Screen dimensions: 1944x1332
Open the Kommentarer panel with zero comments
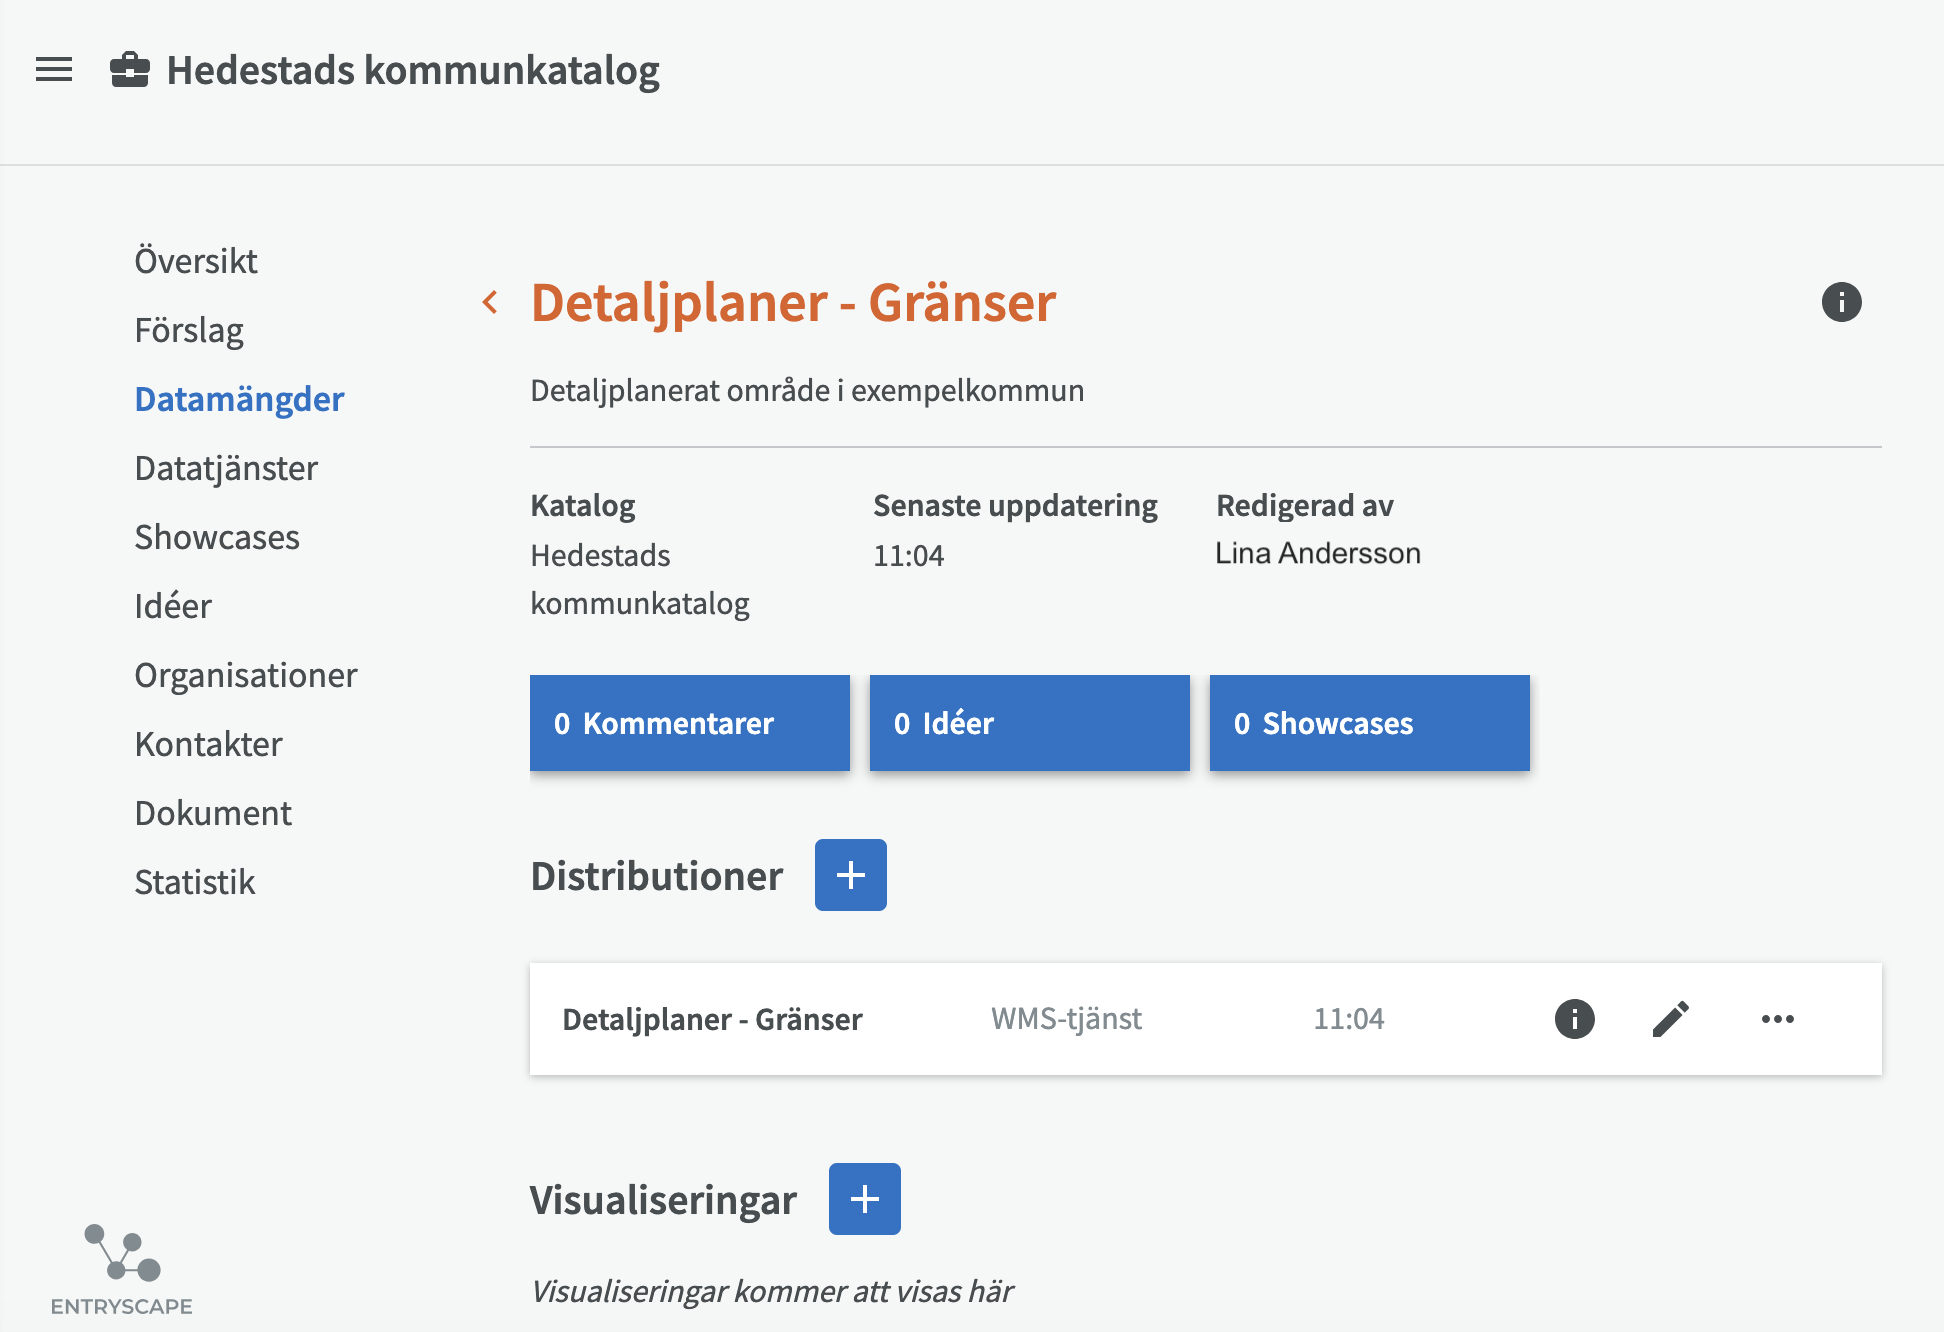pyautogui.click(x=689, y=723)
